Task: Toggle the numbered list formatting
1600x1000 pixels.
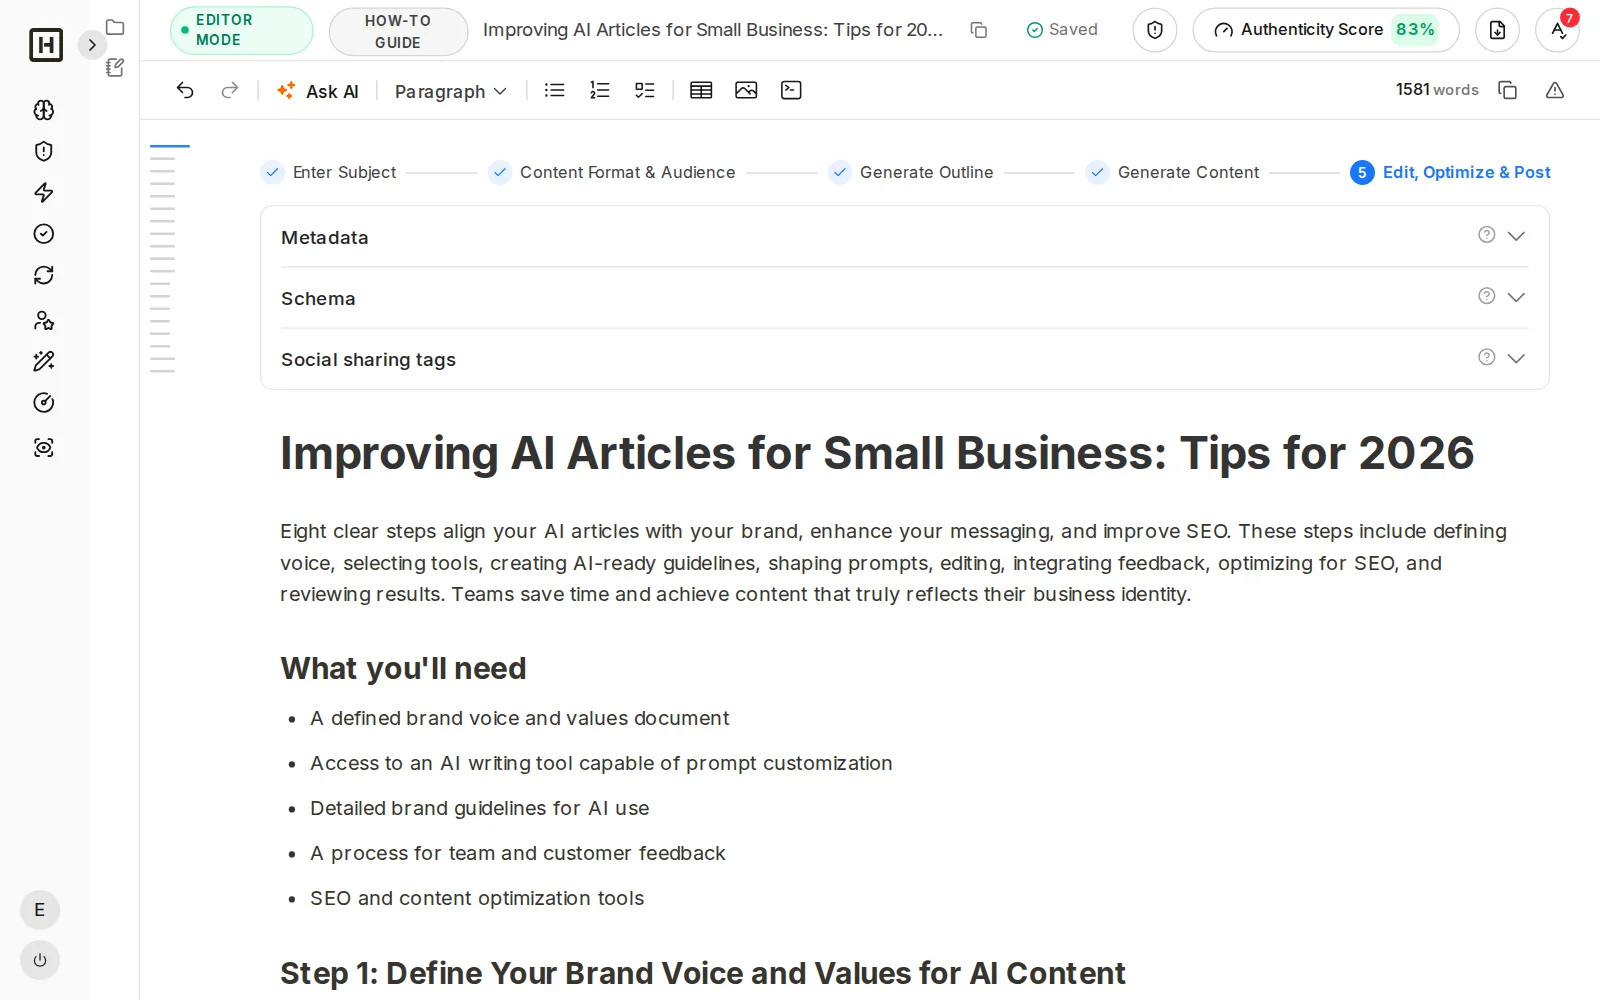Action: tap(600, 90)
